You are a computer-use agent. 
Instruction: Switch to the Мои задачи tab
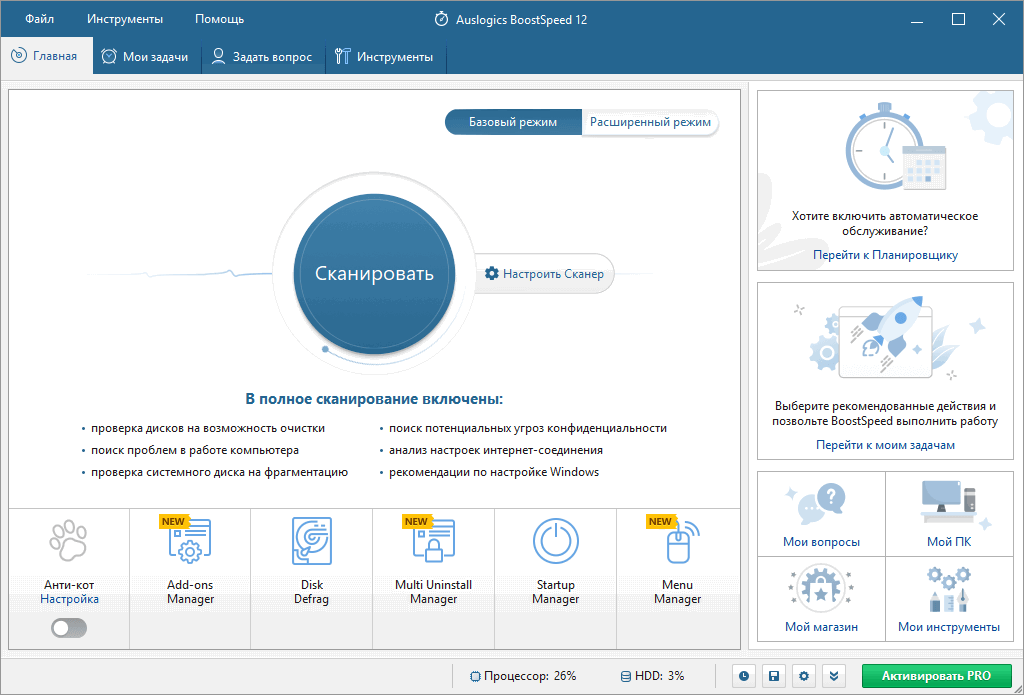147,57
